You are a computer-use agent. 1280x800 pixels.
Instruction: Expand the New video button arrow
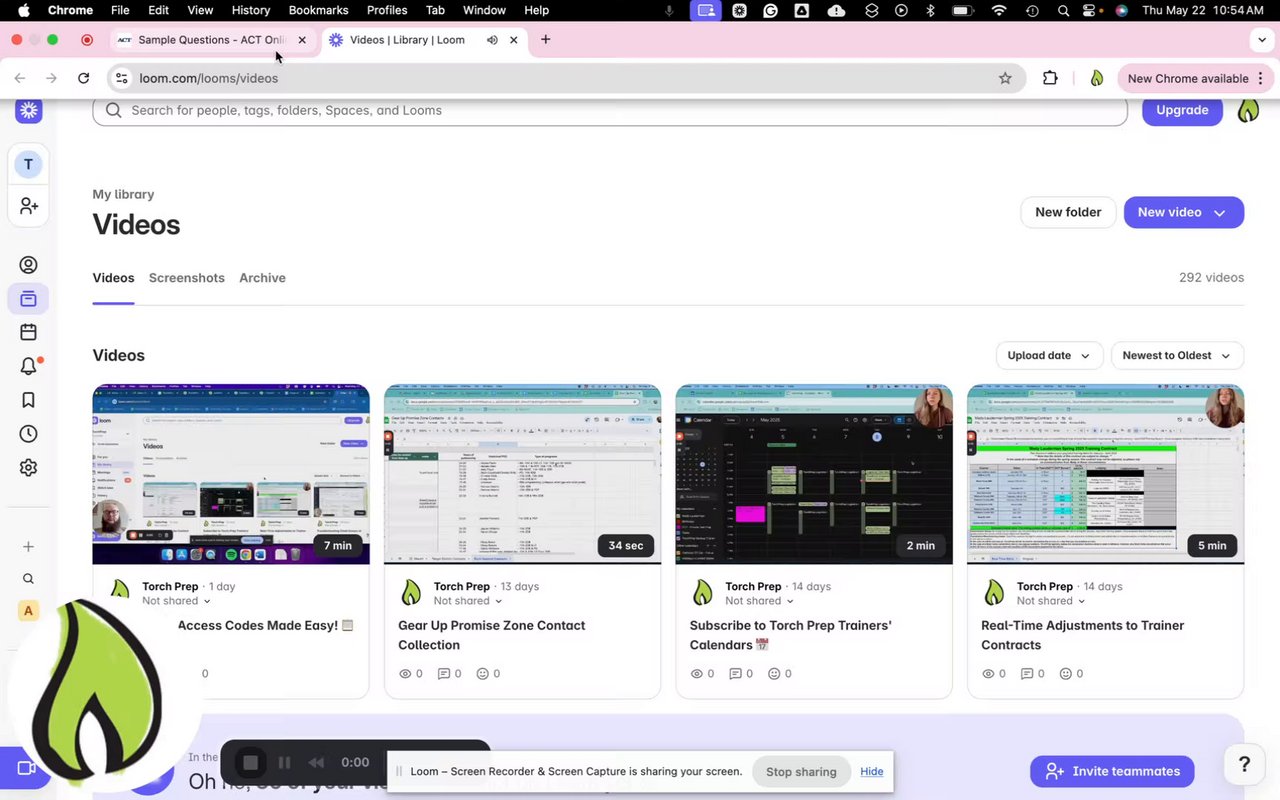click(1220, 212)
